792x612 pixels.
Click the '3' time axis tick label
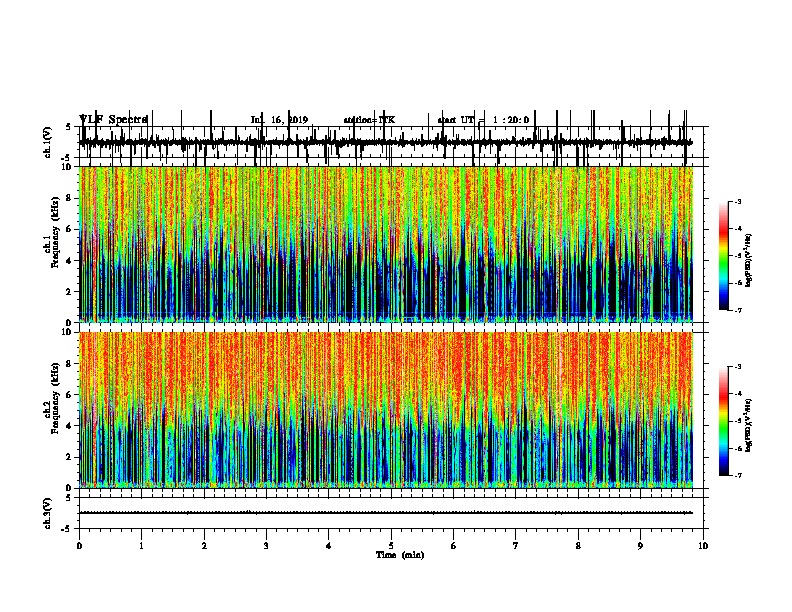(266, 546)
